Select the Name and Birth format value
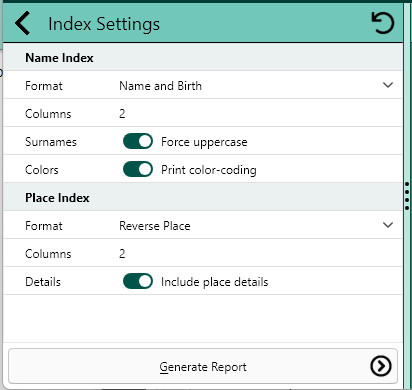This screenshot has height=390, width=412. coord(160,86)
